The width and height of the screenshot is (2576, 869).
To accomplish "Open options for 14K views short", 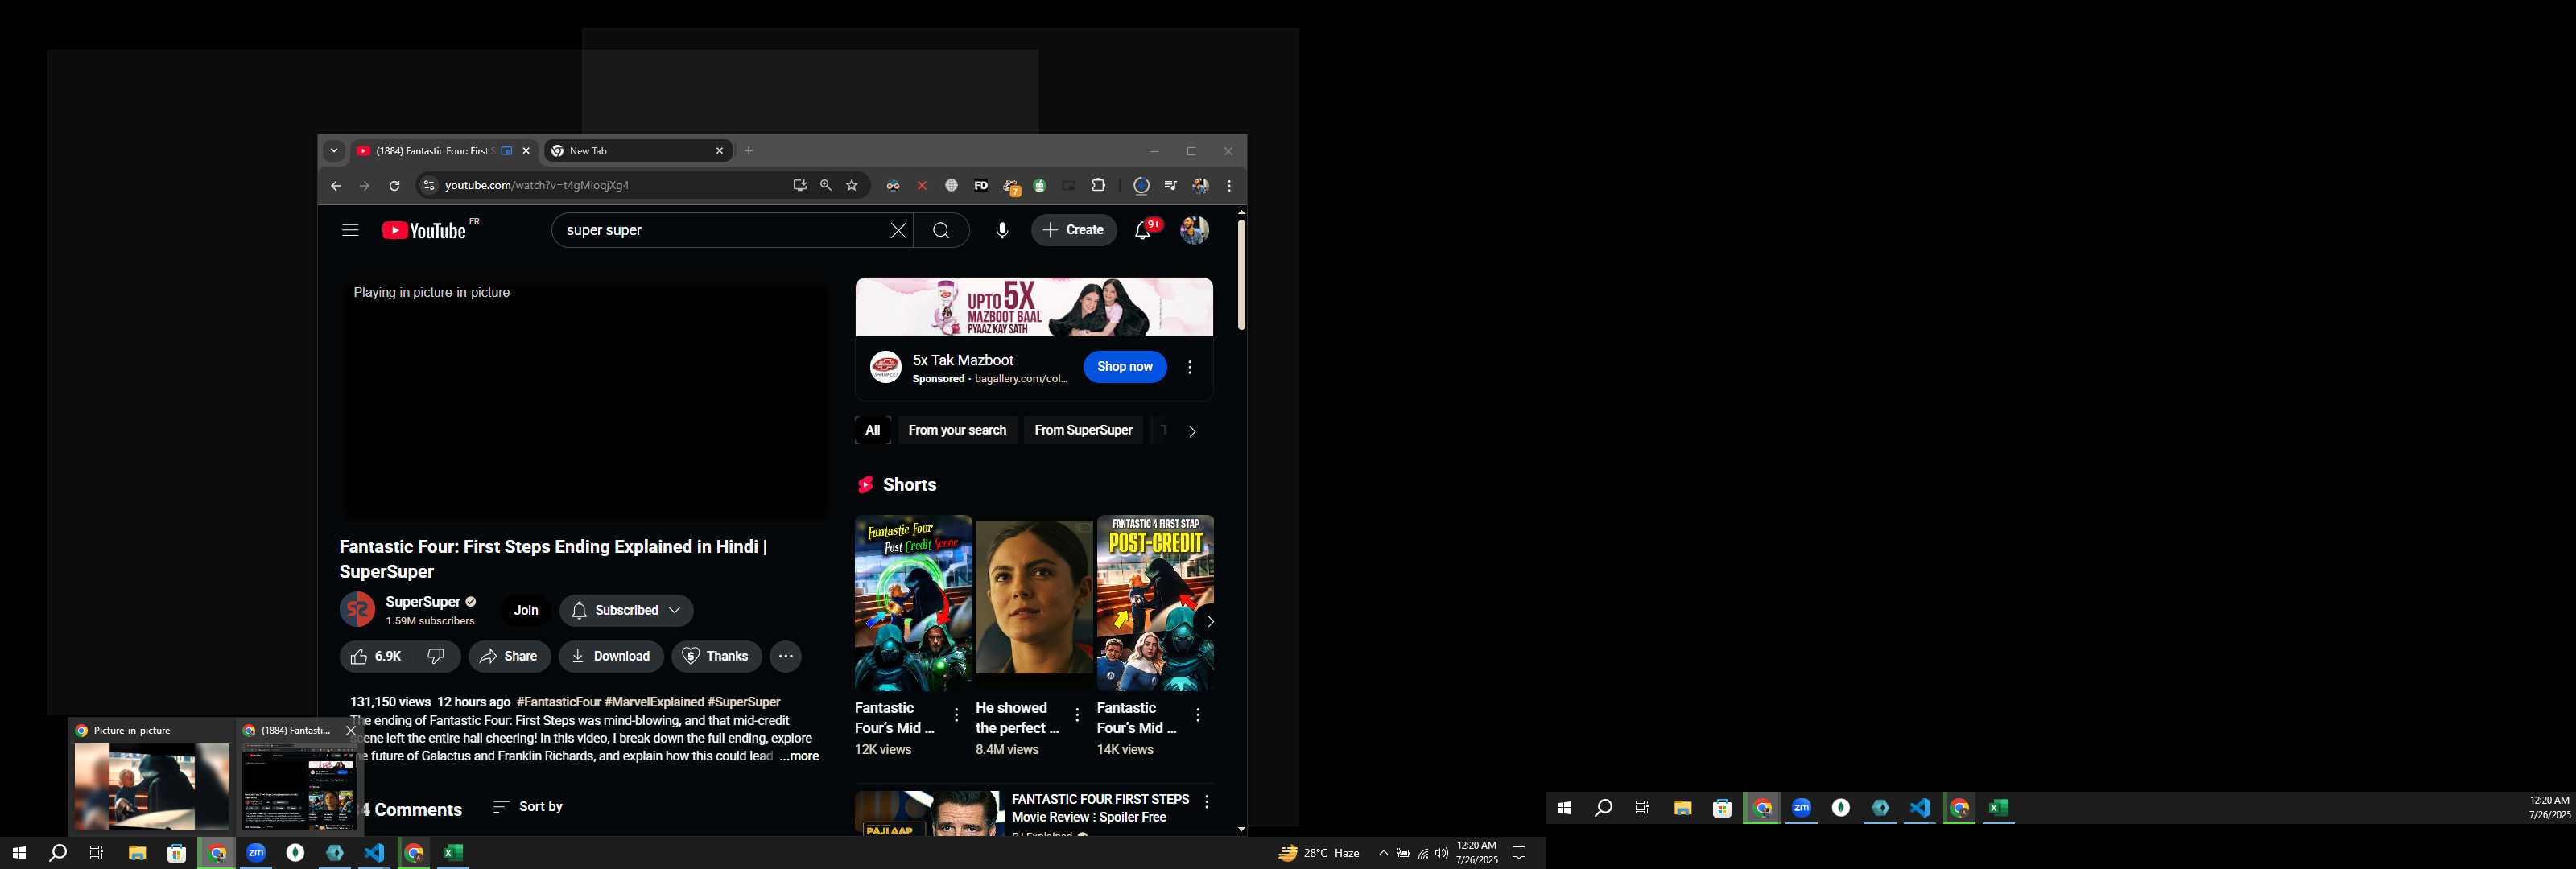I will pos(1198,715).
